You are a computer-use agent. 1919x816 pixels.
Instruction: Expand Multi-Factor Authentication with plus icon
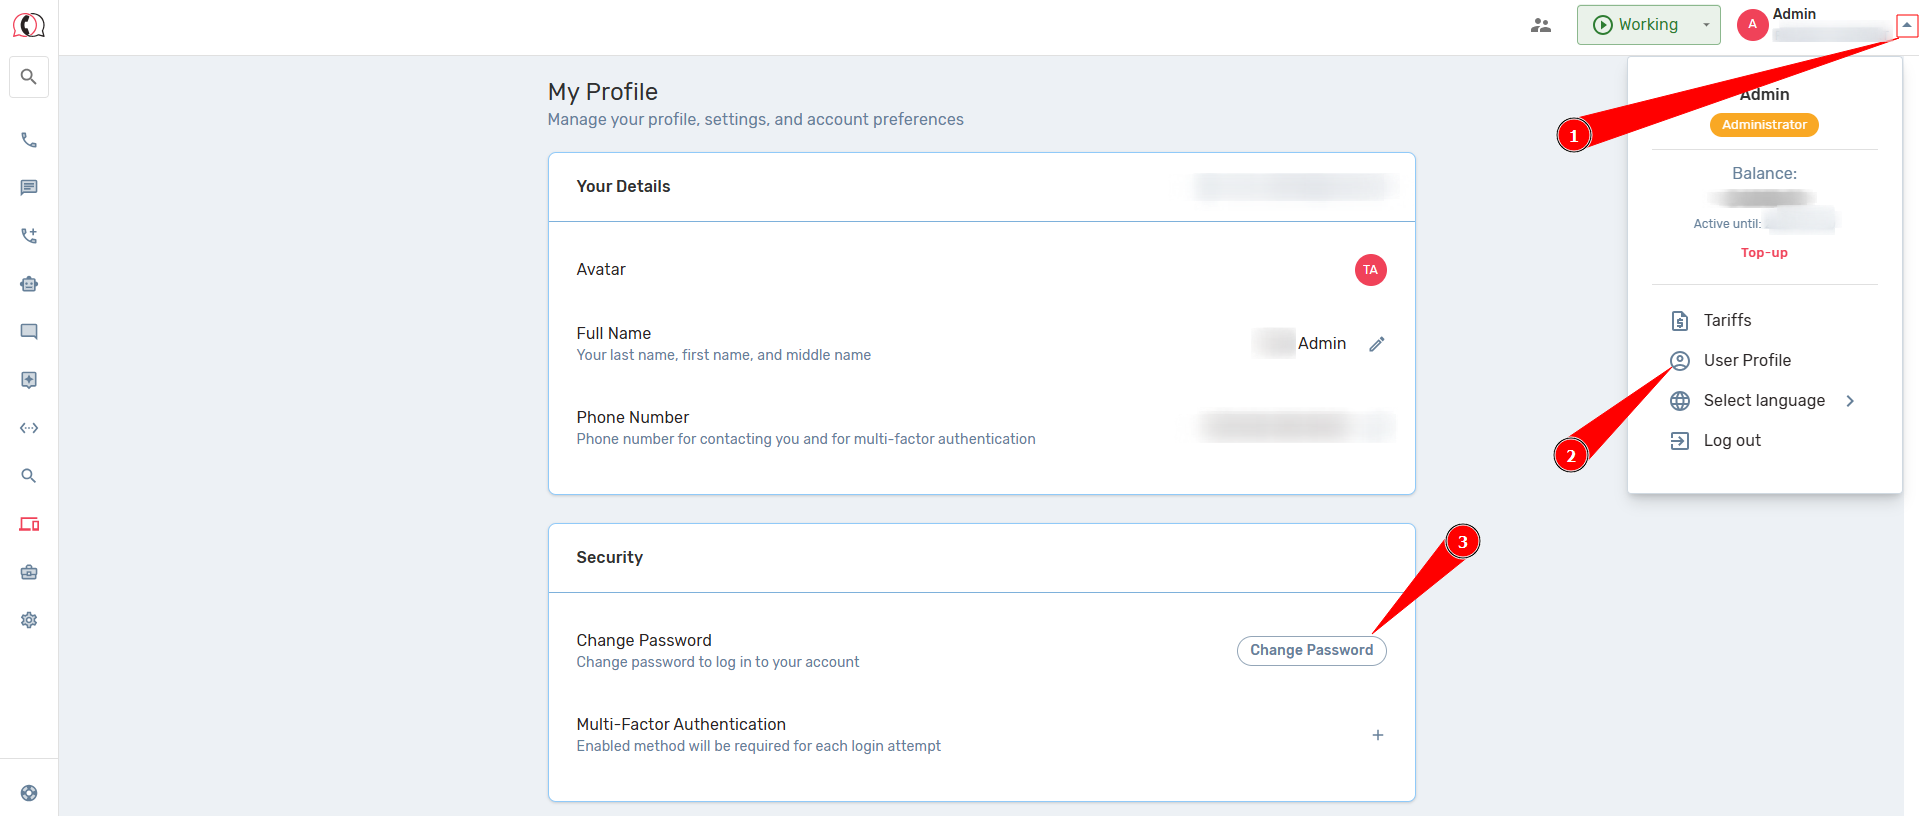(x=1377, y=735)
